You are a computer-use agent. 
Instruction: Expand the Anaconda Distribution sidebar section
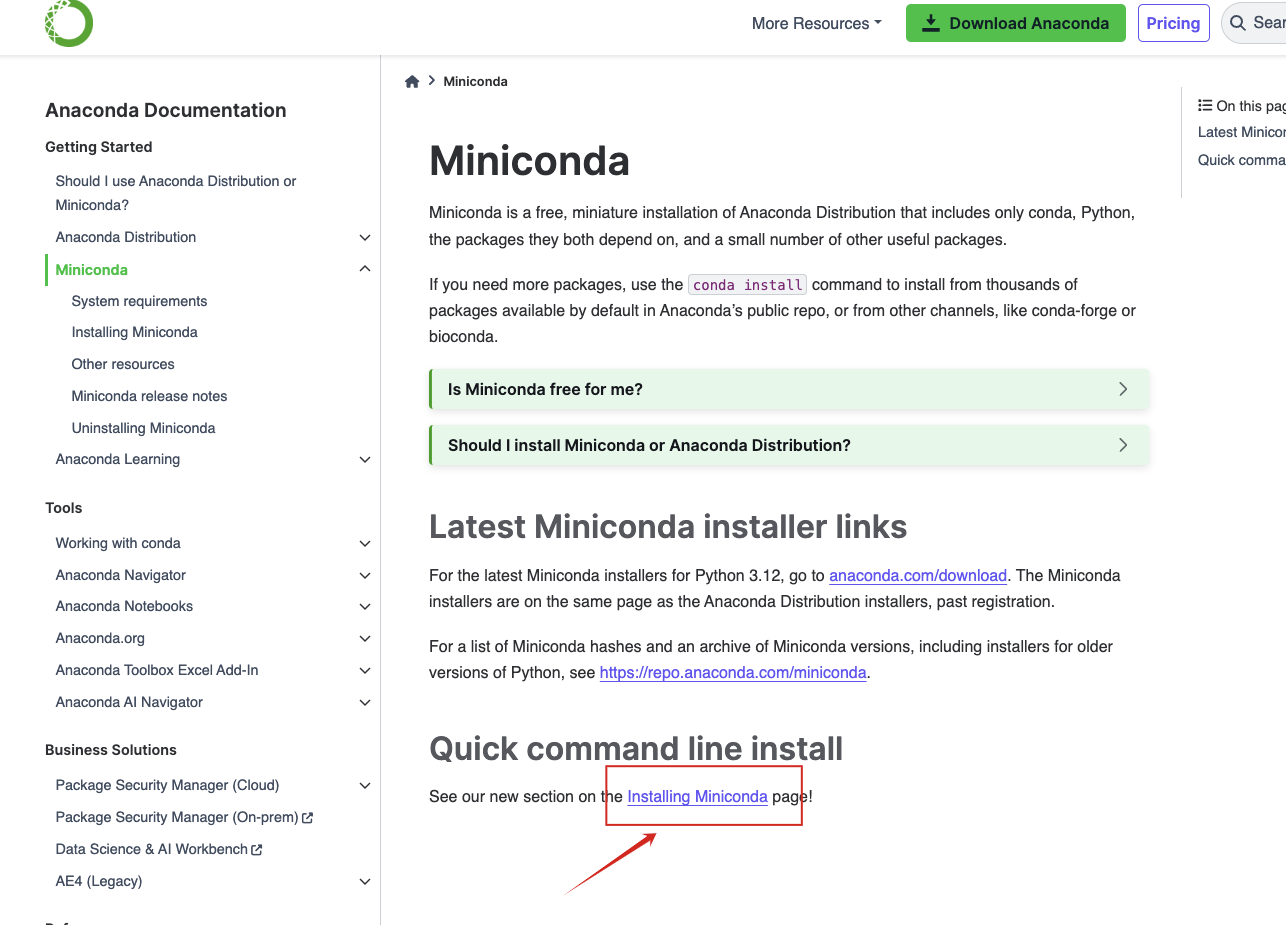point(365,237)
